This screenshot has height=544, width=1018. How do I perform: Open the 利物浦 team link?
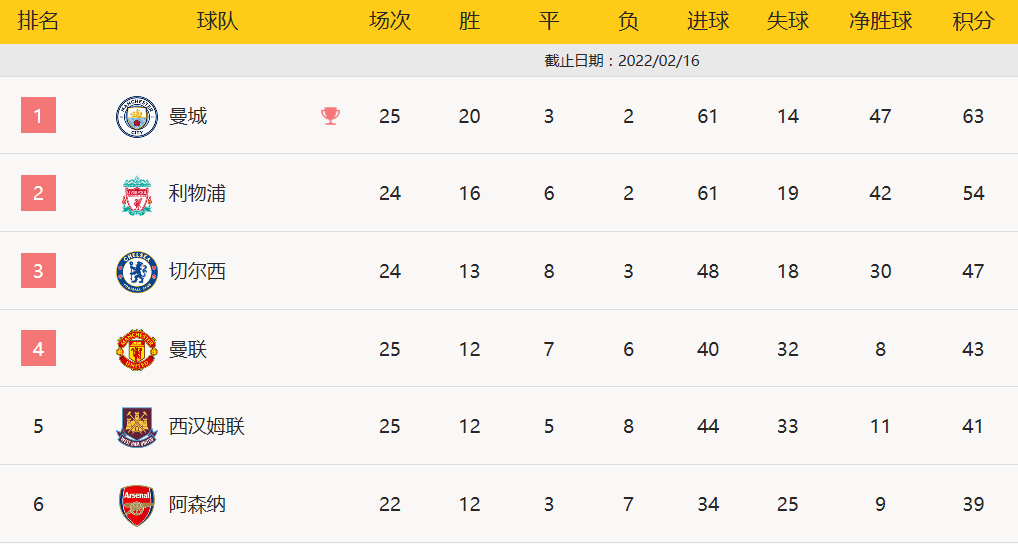point(197,193)
